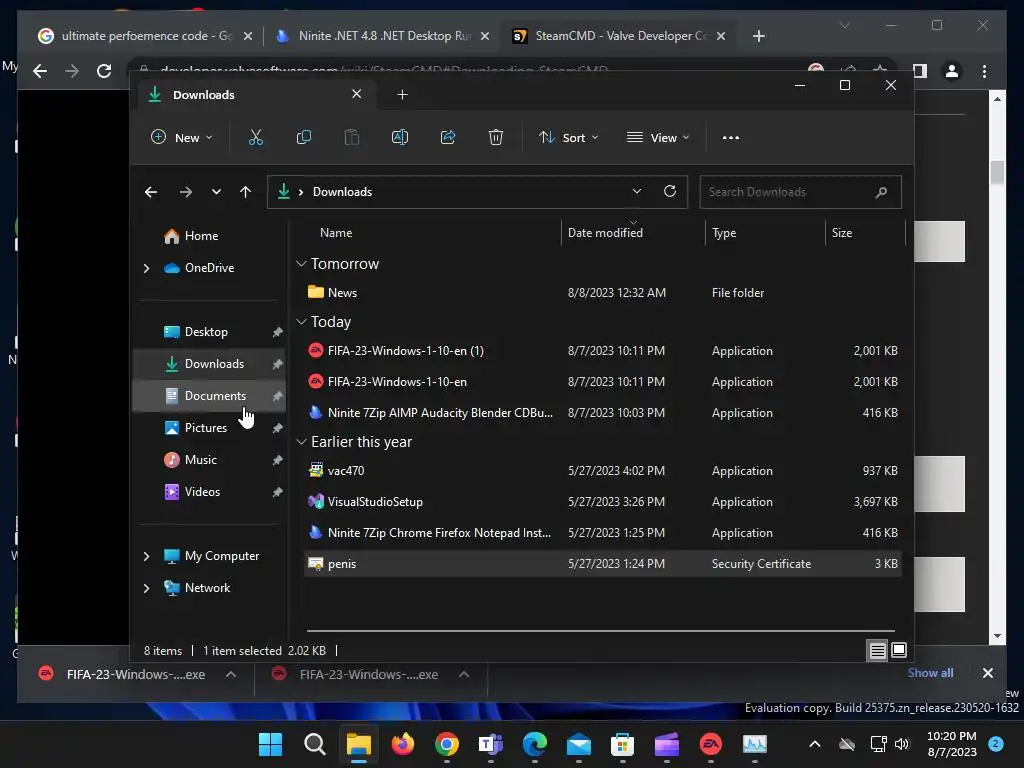Click the Copy icon in Explorer toolbar
1024x768 pixels.
pyautogui.click(x=304, y=137)
